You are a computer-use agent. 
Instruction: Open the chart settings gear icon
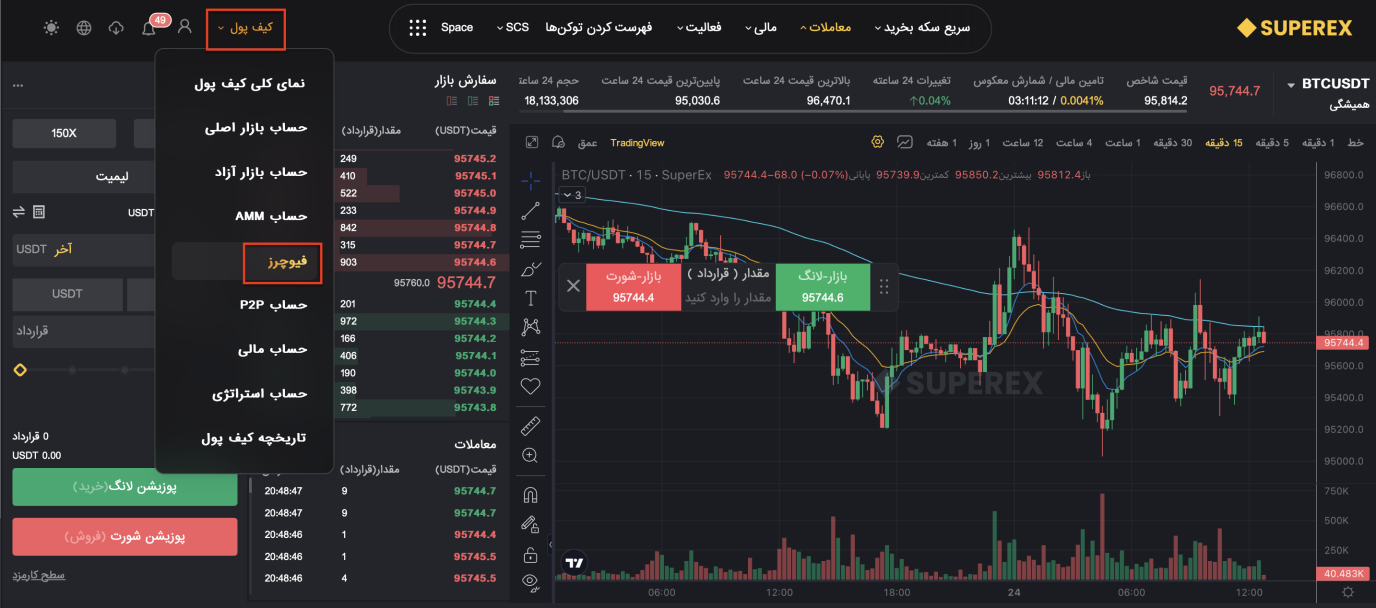(x=878, y=142)
